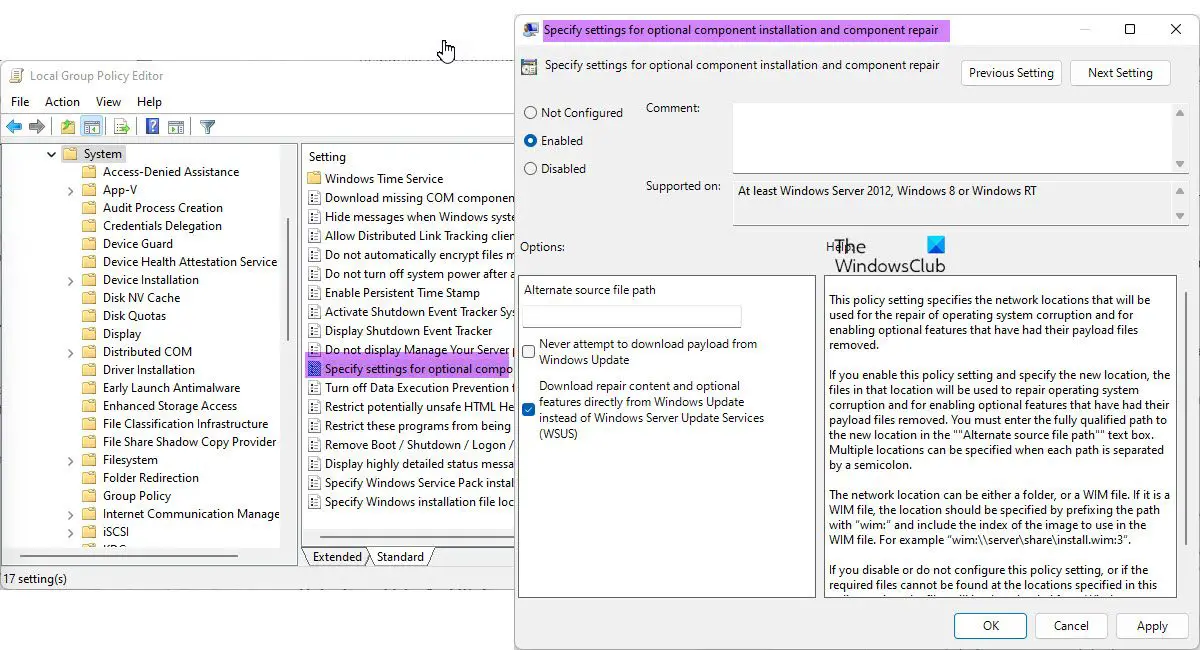Click the folder icon beside Display
The height and width of the screenshot is (650, 1200).
[x=90, y=334]
